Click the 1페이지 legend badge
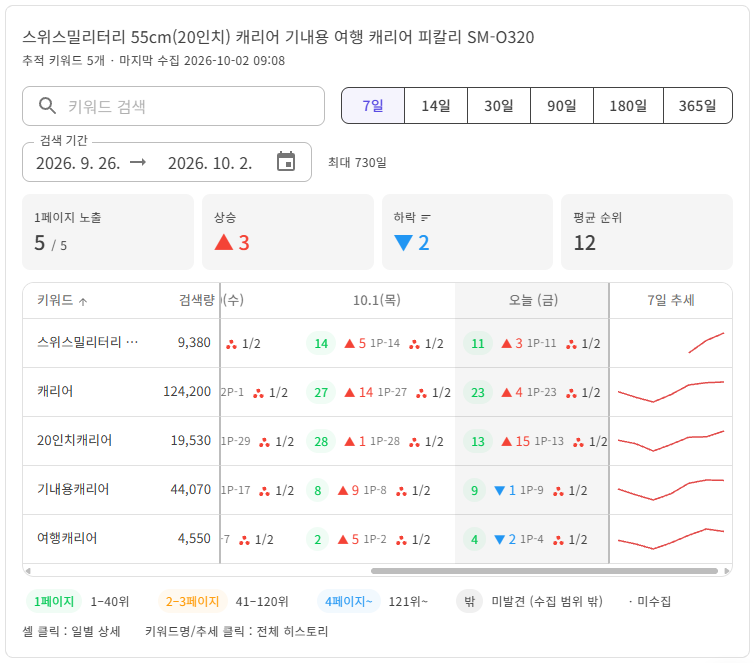 pyautogui.click(x=54, y=601)
